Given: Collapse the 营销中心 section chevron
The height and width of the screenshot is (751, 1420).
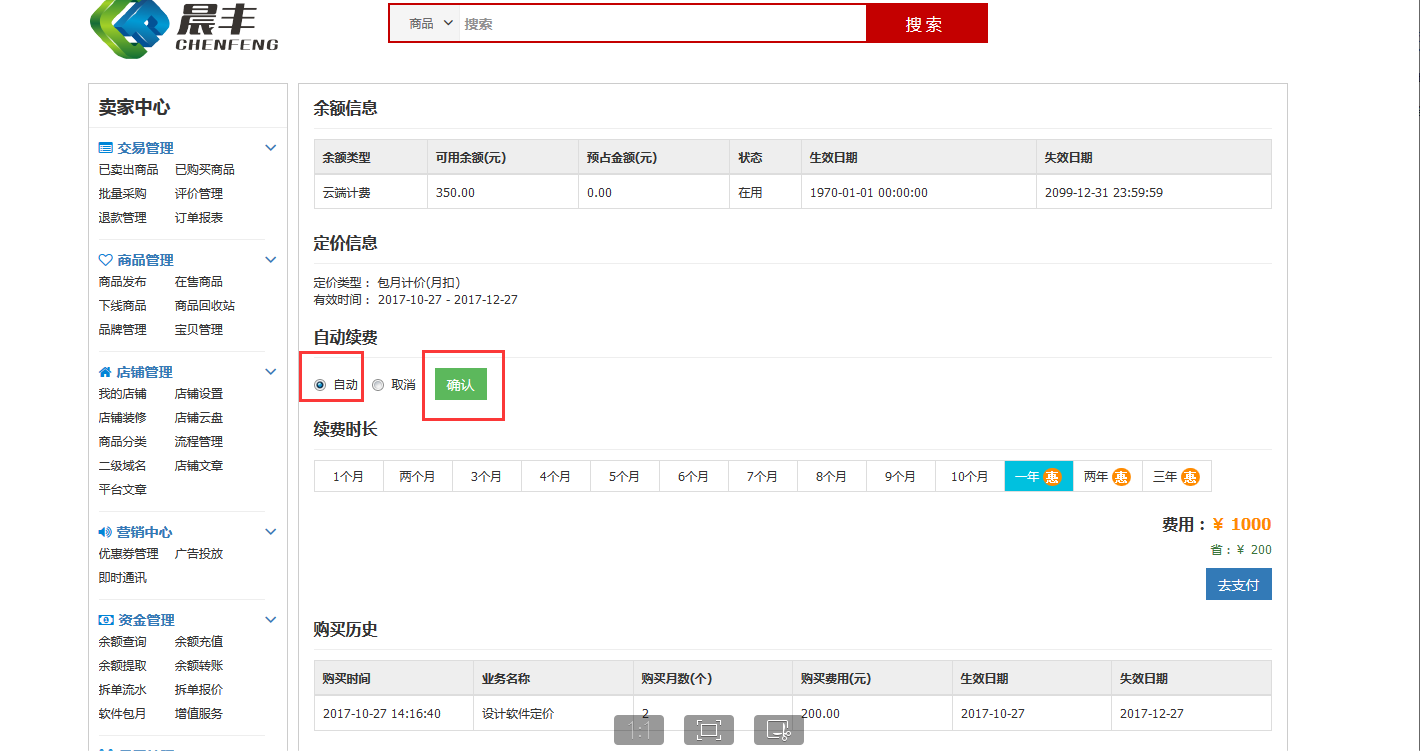Looking at the screenshot, I should click(x=270, y=532).
